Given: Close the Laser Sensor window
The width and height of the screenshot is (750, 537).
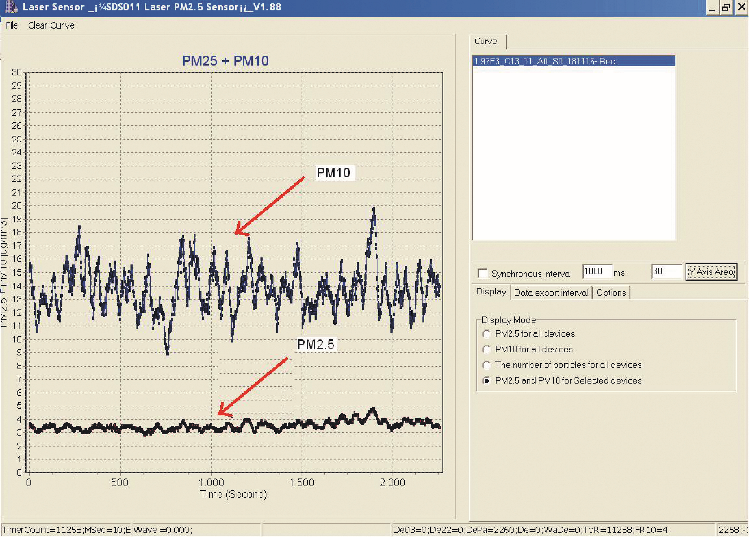Looking at the screenshot, I should [740, 7].
